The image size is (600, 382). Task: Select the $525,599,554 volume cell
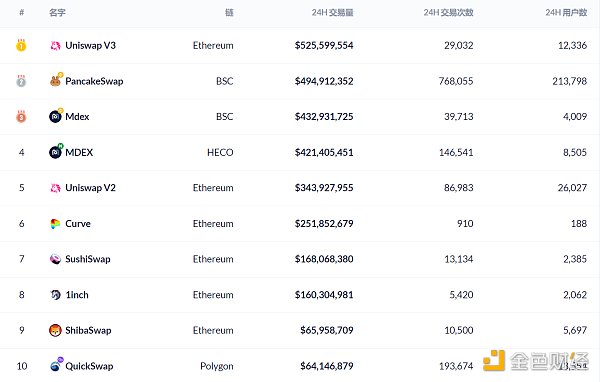point(324,46)
